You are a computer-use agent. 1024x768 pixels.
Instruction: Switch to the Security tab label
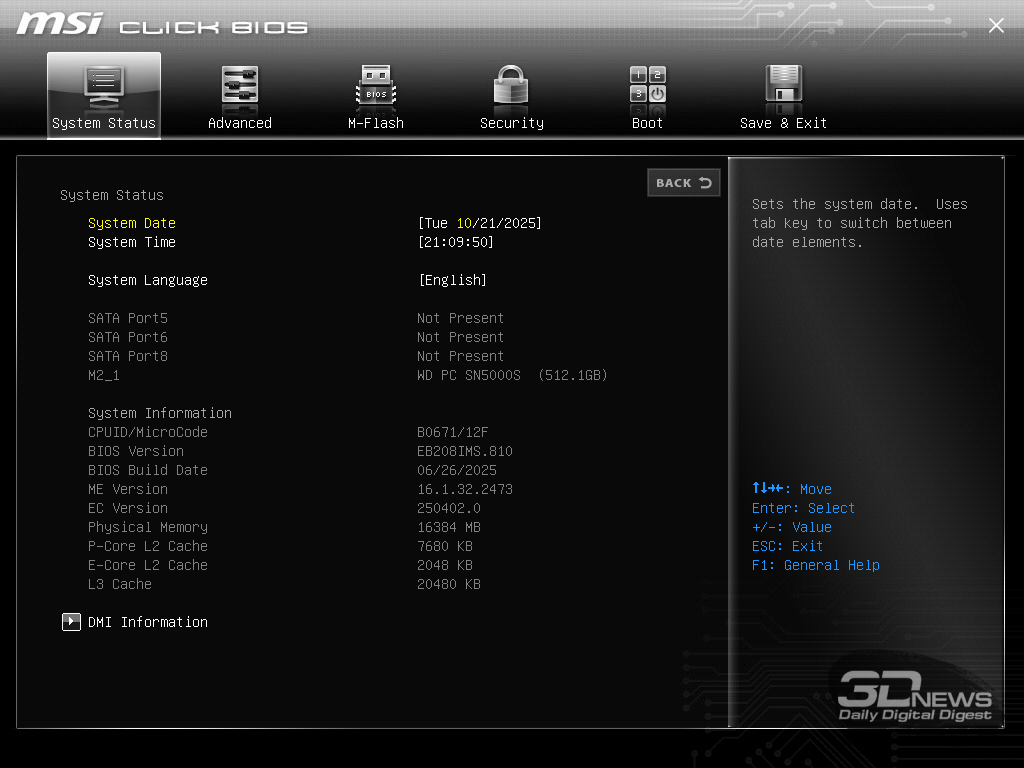click(511, 123)
